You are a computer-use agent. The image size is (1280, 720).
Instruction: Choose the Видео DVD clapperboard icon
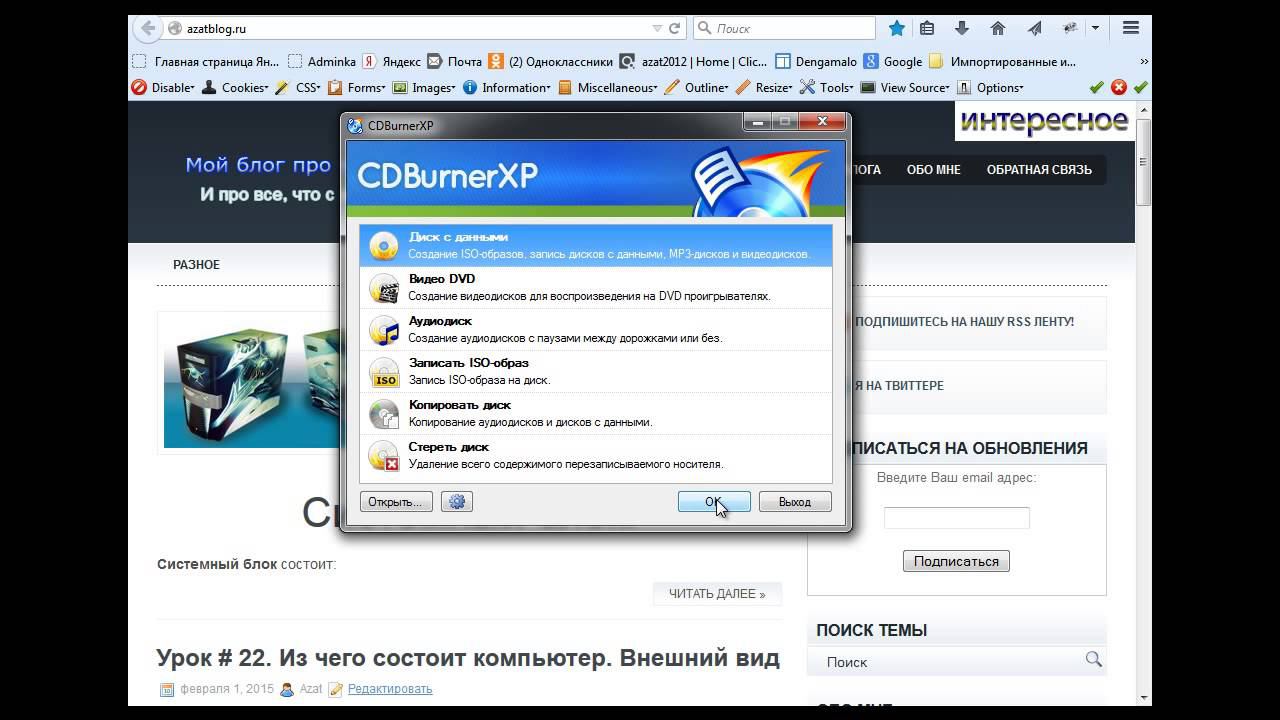click(384, 288)
